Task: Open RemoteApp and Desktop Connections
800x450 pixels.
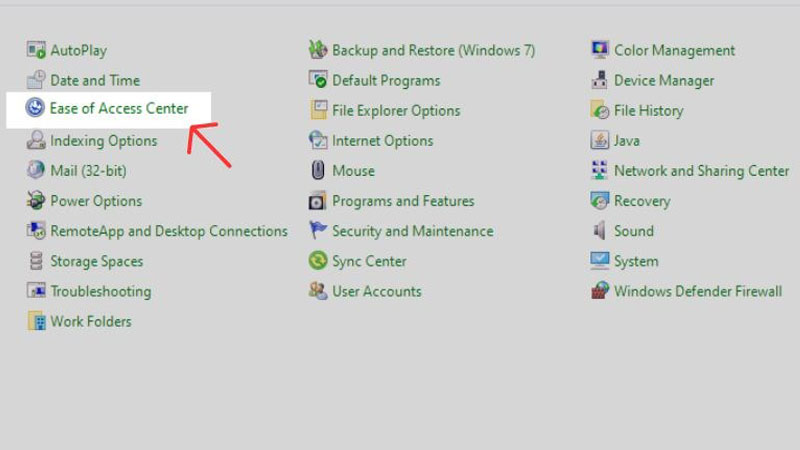Action: 168,231
